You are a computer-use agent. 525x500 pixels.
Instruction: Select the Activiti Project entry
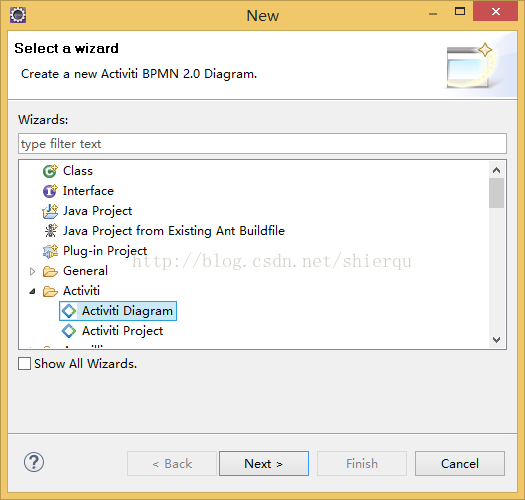coord(123,331)
